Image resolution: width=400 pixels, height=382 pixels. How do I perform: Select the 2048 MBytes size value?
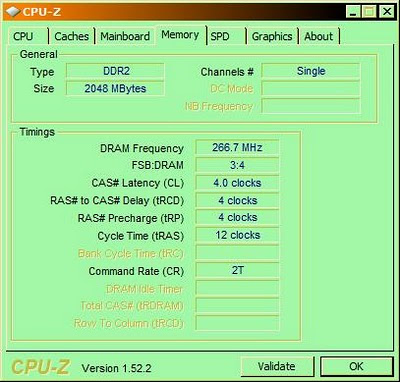click(x=115, y=89)
